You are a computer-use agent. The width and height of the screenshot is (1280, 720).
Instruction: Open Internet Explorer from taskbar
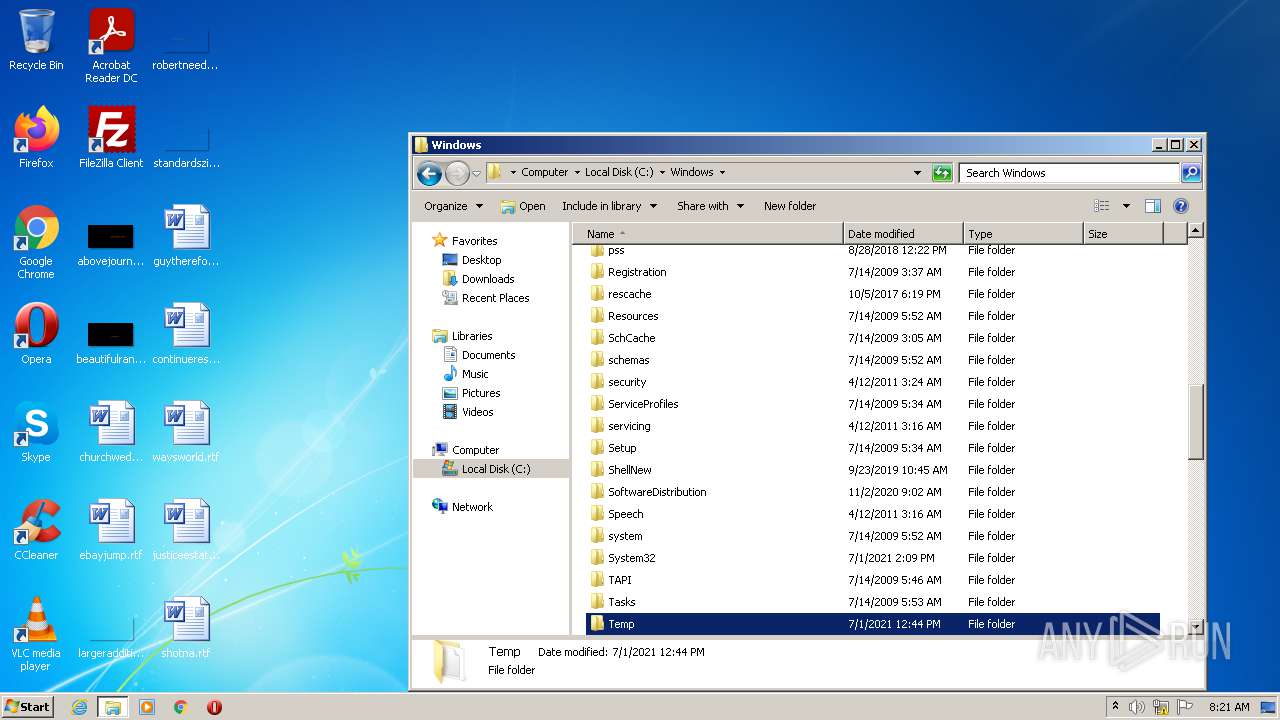(x=79, y=707)
